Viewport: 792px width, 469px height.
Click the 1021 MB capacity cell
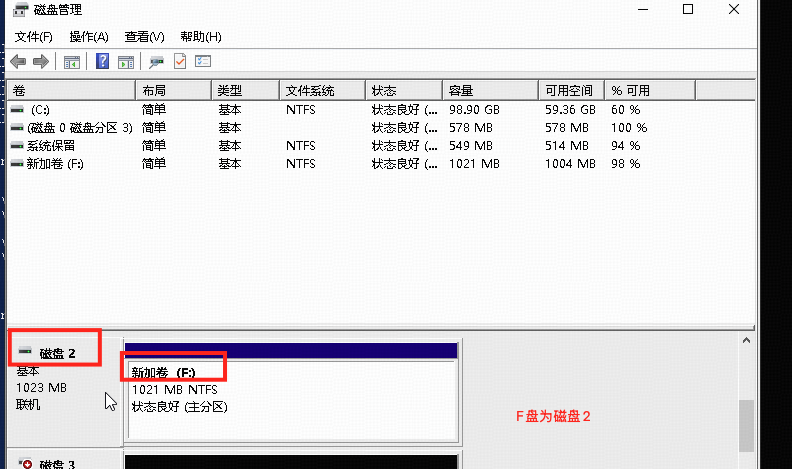(x=474, y=164)
